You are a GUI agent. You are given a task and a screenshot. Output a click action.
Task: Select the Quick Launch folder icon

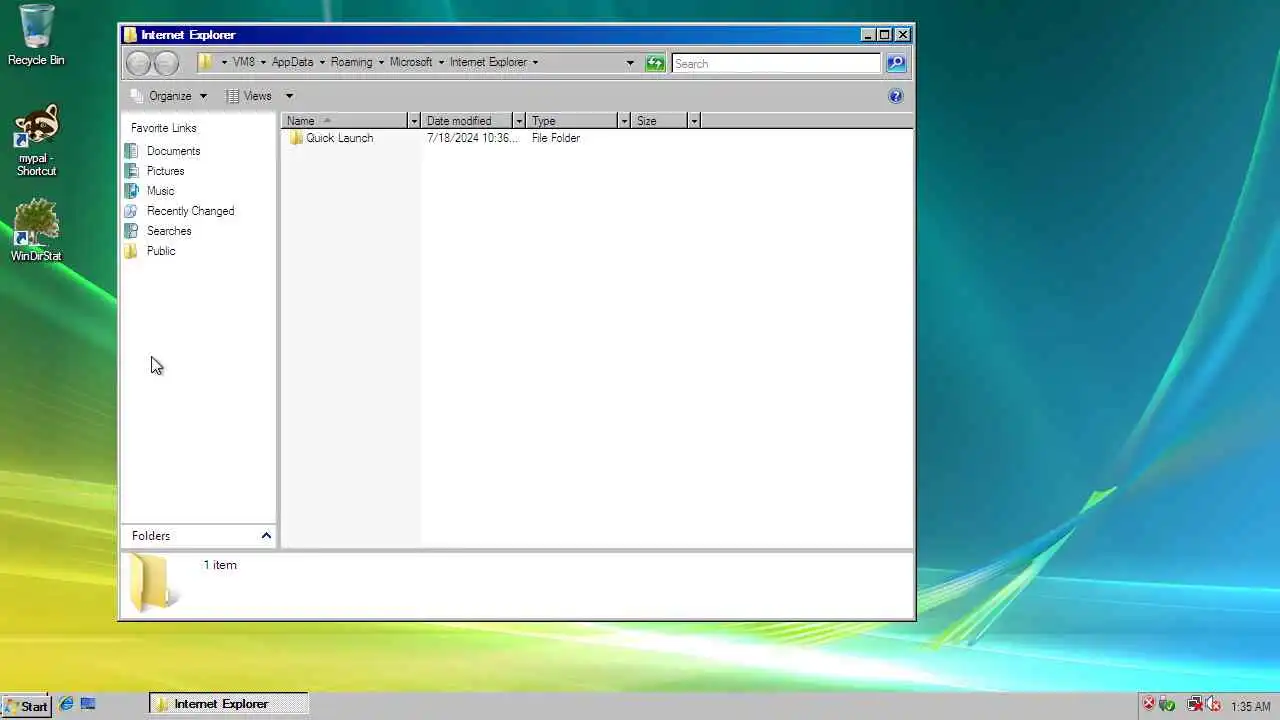tap(296, 138)
